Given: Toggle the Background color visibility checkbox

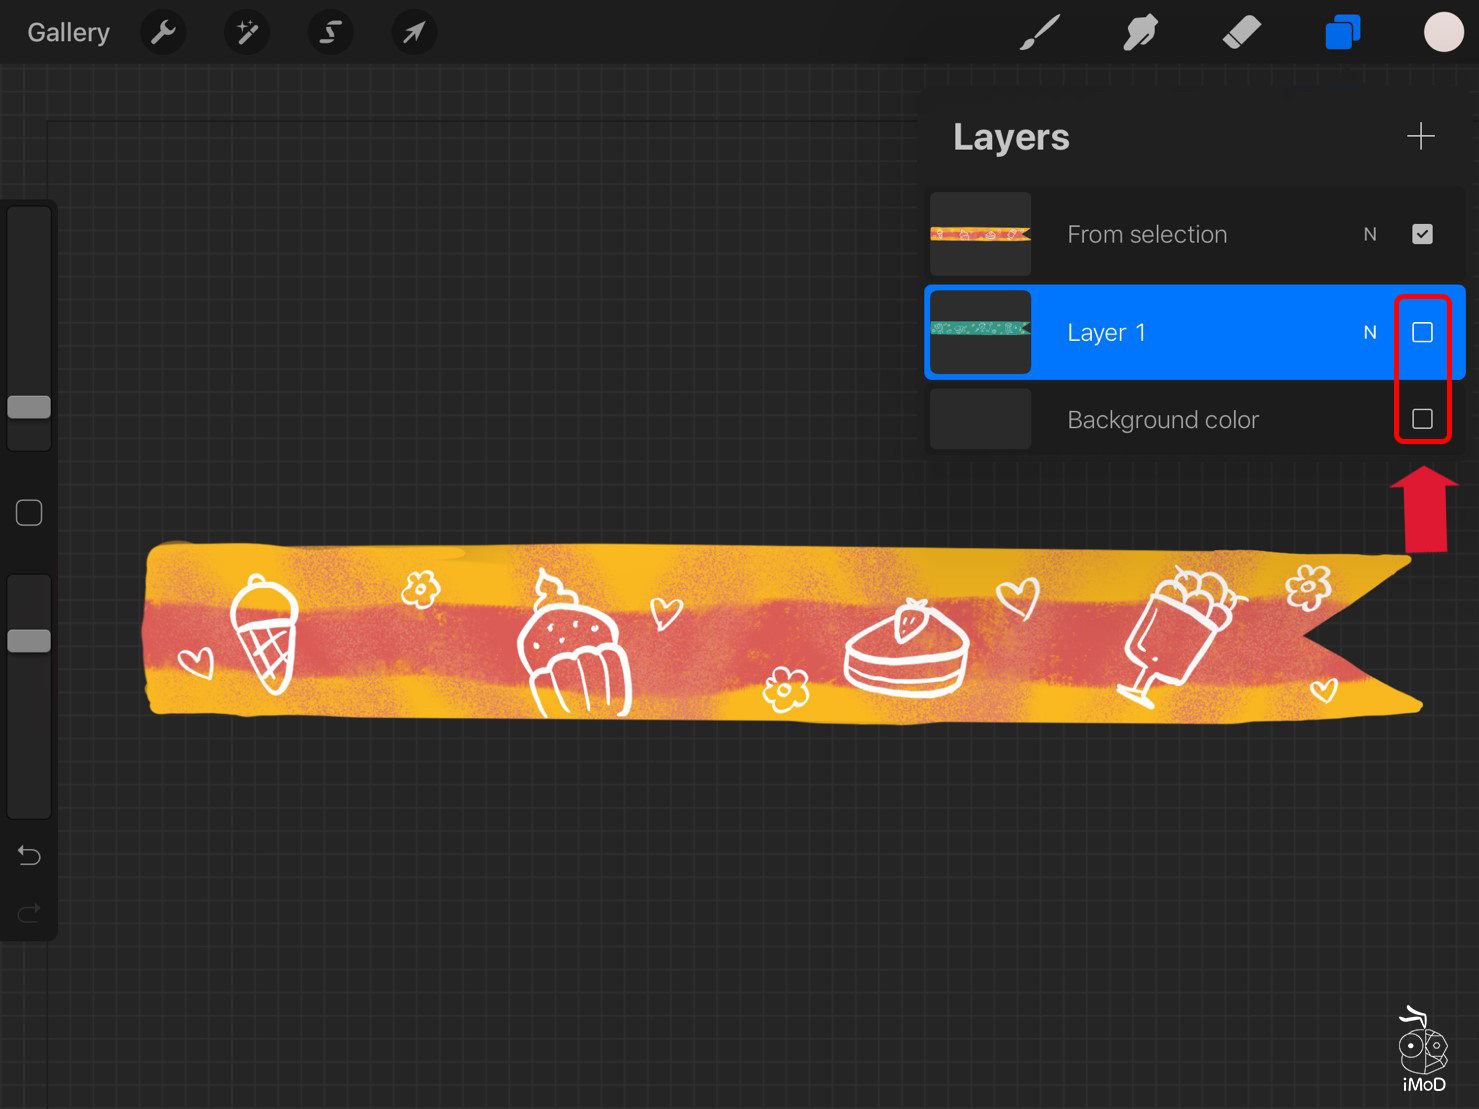Looking at the screenshot, I should 1422,419.
